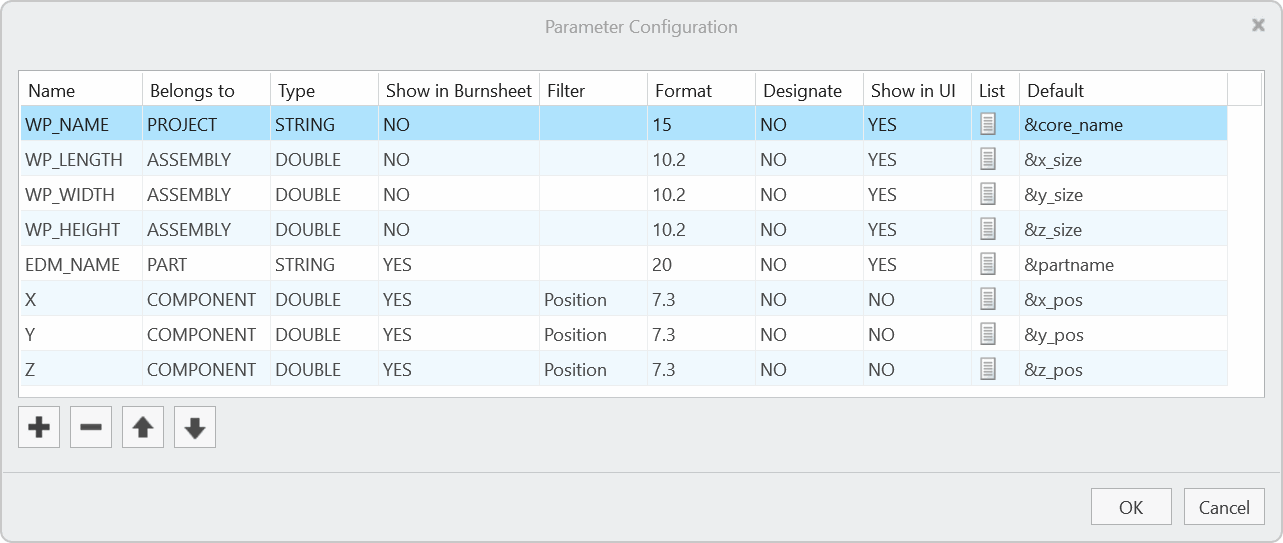The image size is (1283, 543).
Task: Click the Default column header
Action: coord(1120,90)
